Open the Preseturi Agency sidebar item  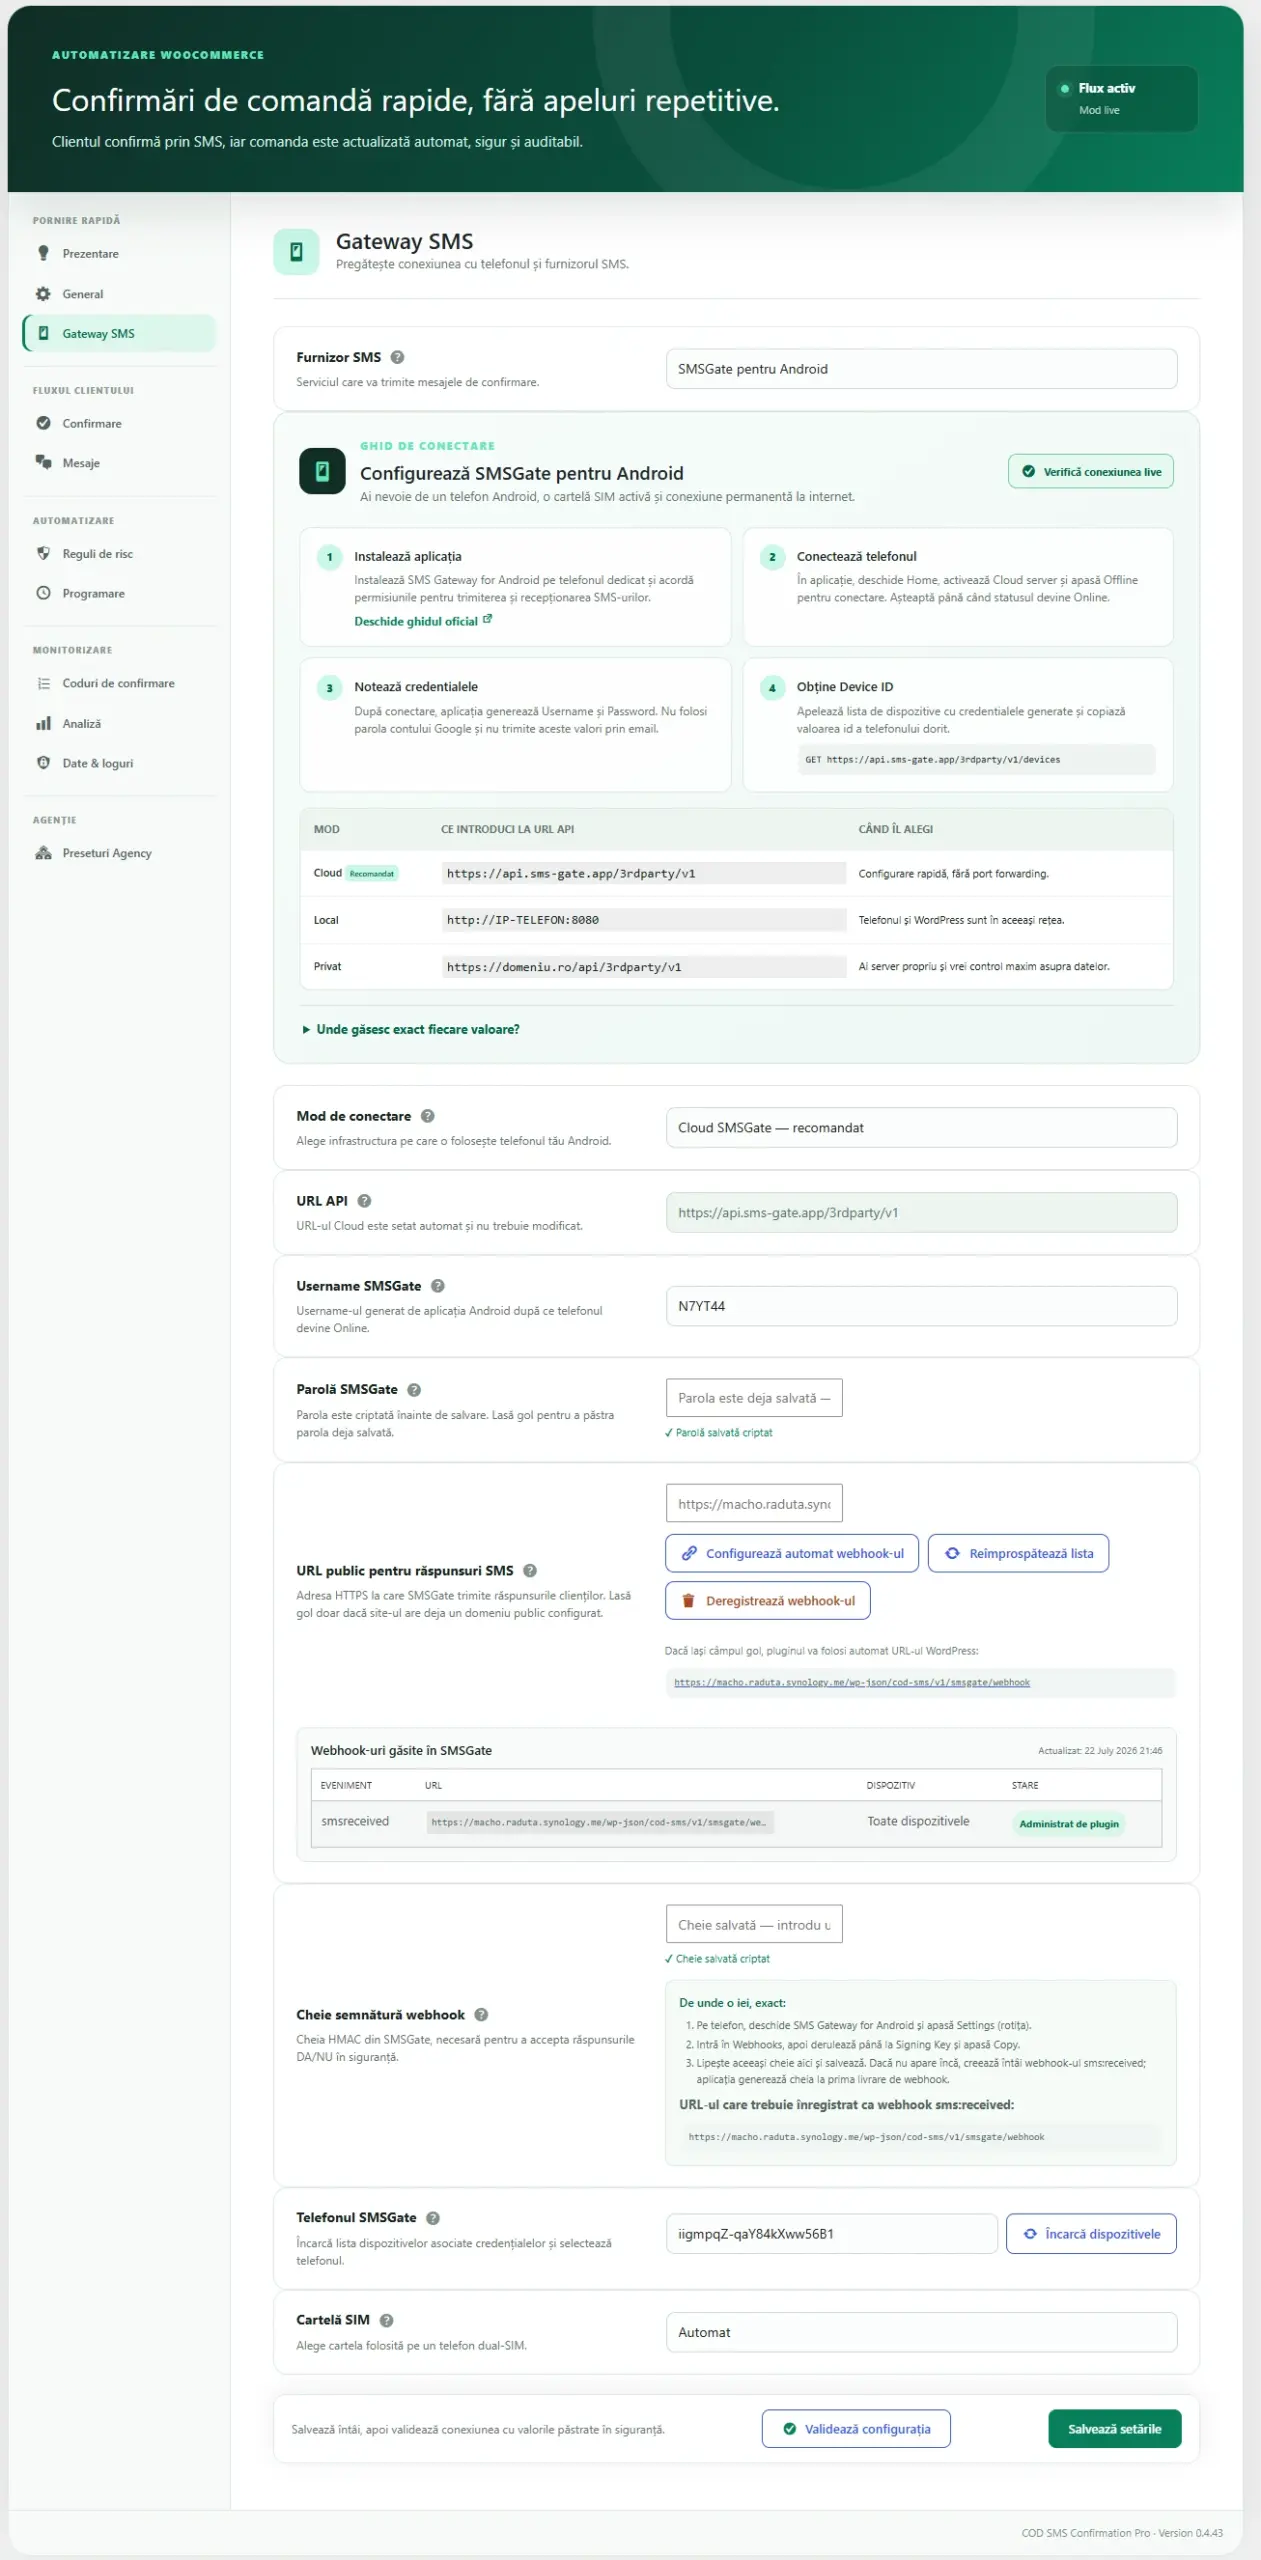tap(107, 854)
